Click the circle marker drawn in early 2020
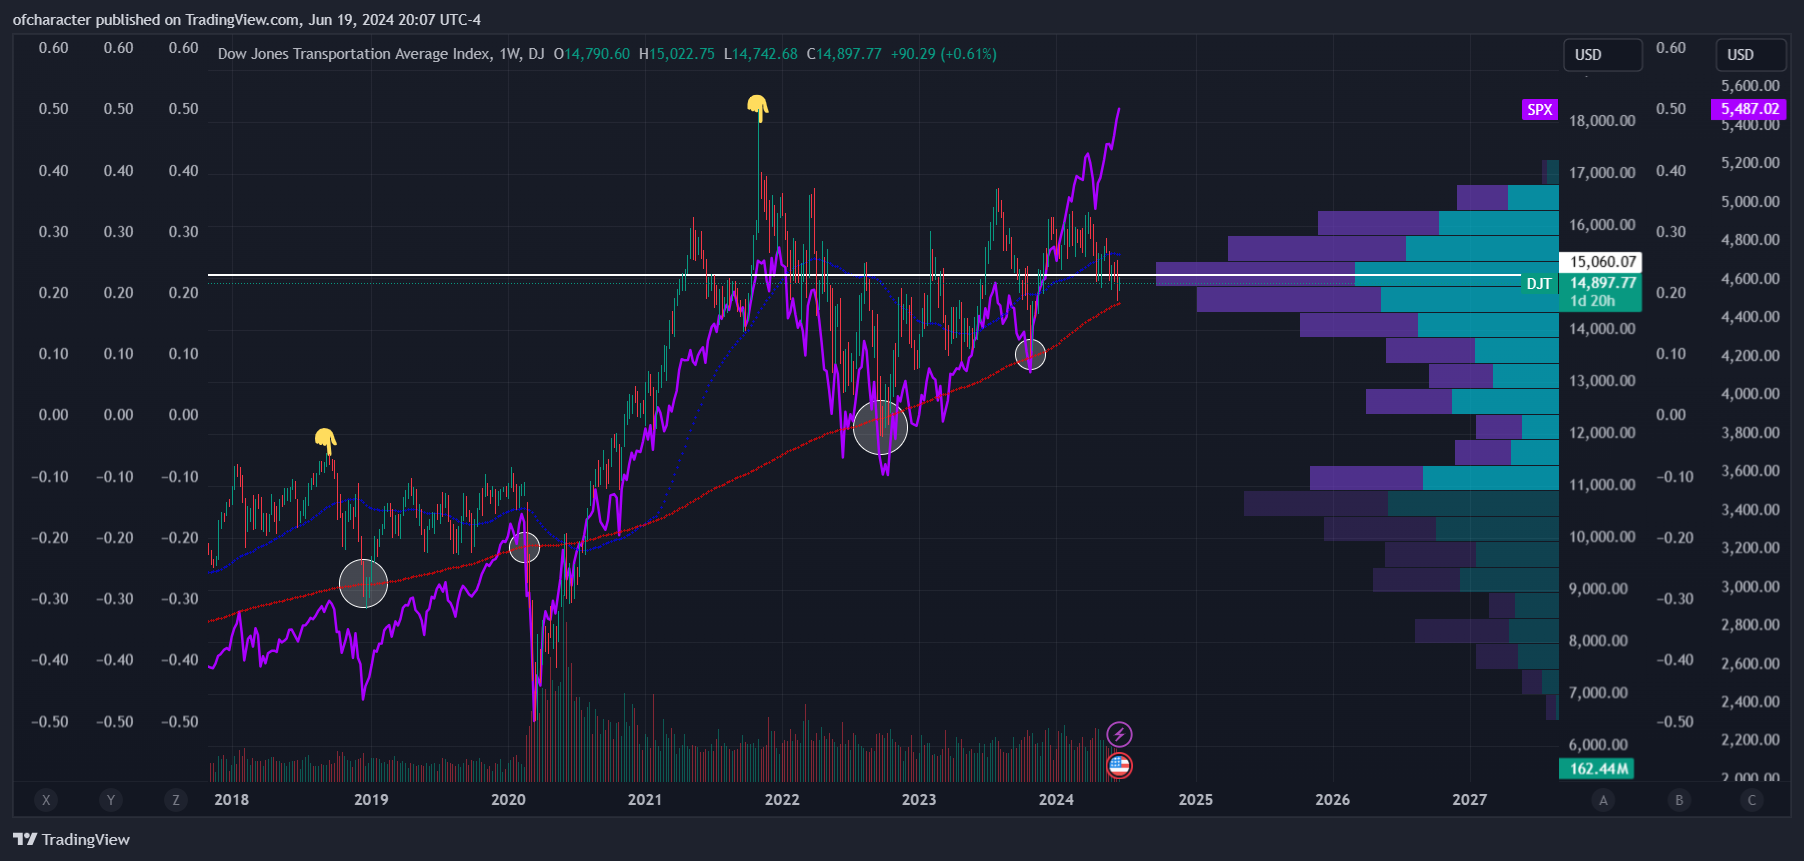The height and width of the screenshot is (861, 1804). tap(524, 547)
